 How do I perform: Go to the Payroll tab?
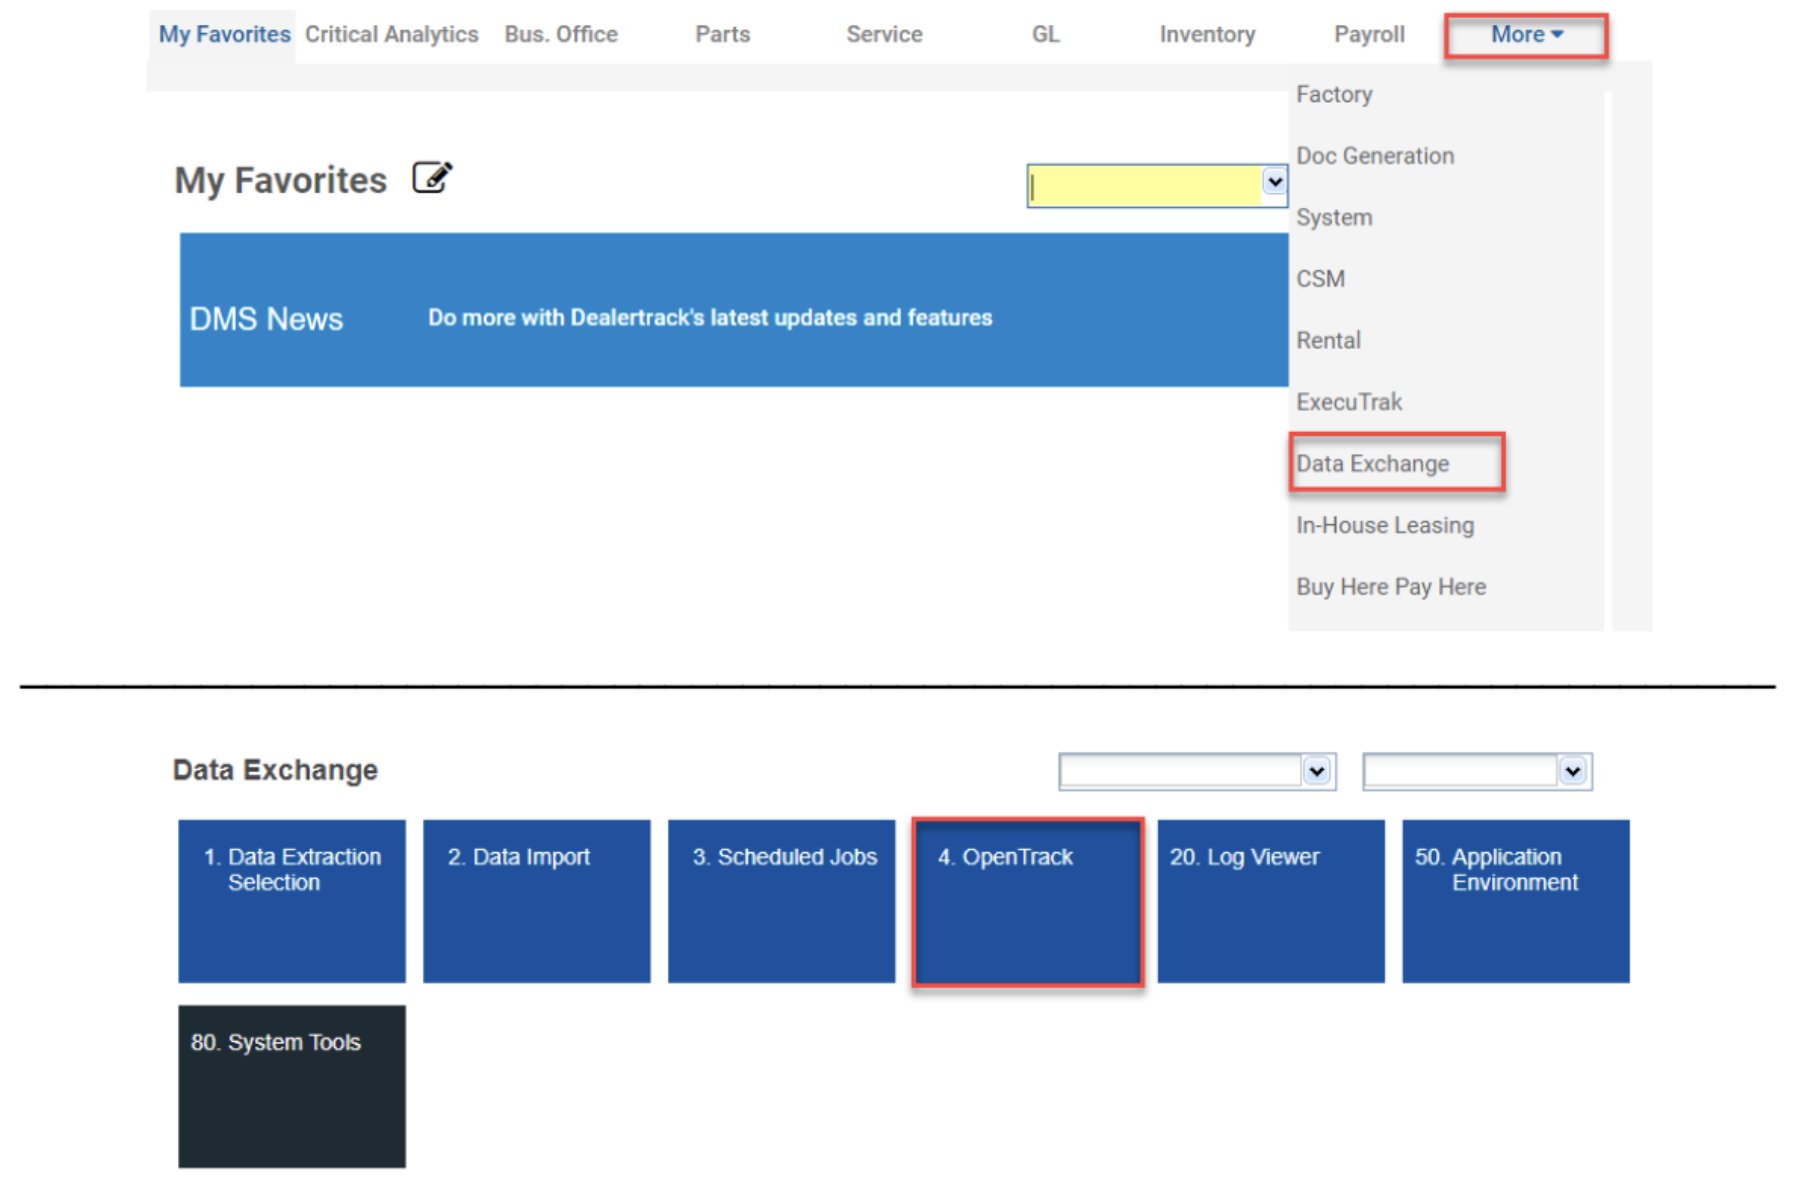tap(1369, 35)
